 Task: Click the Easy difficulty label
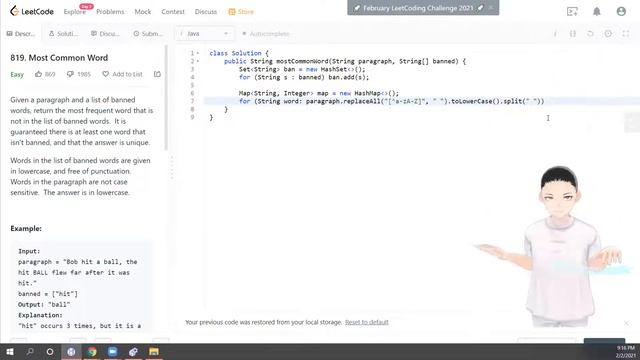click(x=17, y=74)
